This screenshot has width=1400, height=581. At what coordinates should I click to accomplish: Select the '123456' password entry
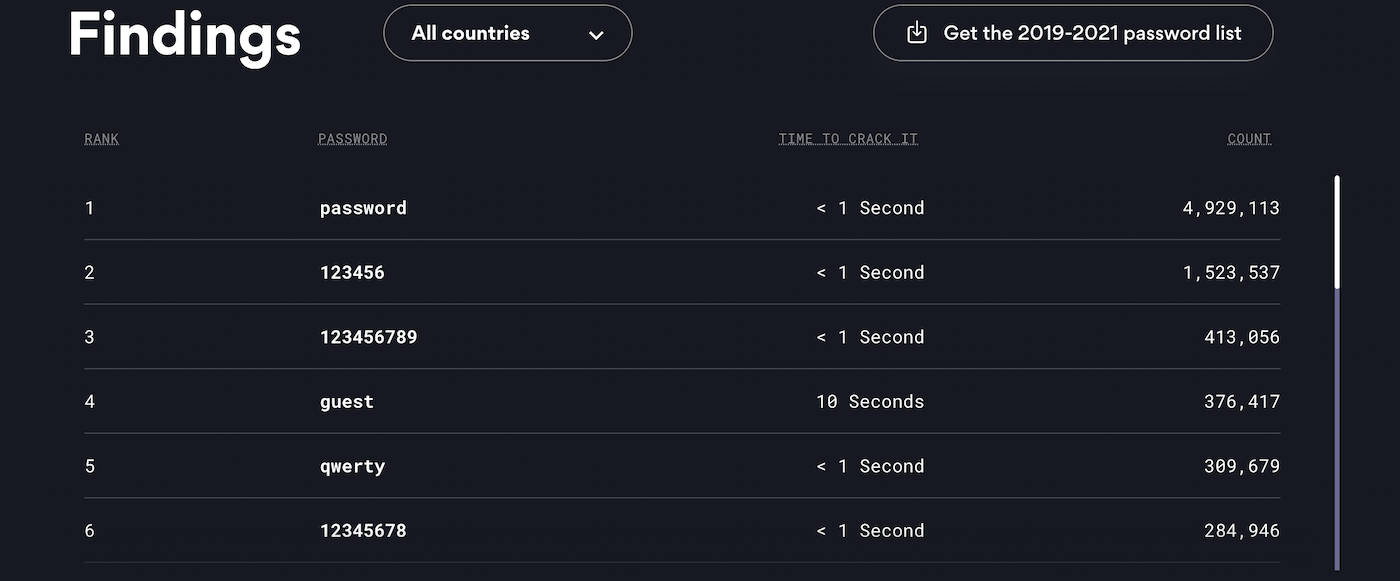click(352, 273)
